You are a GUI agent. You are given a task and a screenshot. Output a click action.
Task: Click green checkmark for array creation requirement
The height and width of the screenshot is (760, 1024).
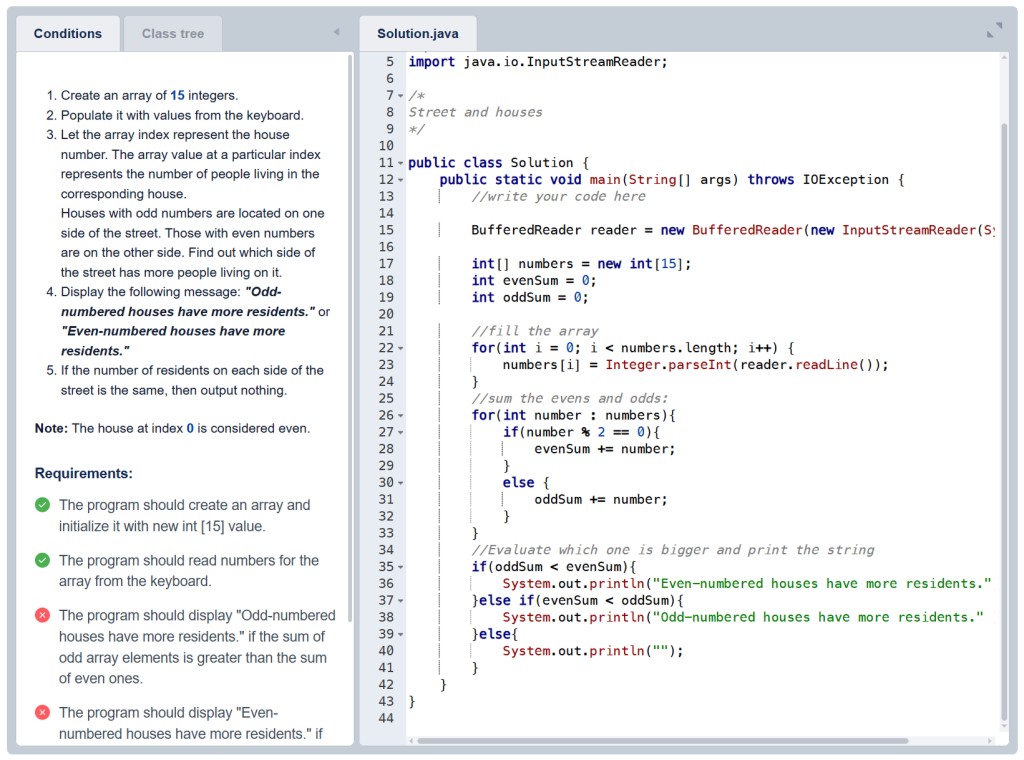(42, 505)
